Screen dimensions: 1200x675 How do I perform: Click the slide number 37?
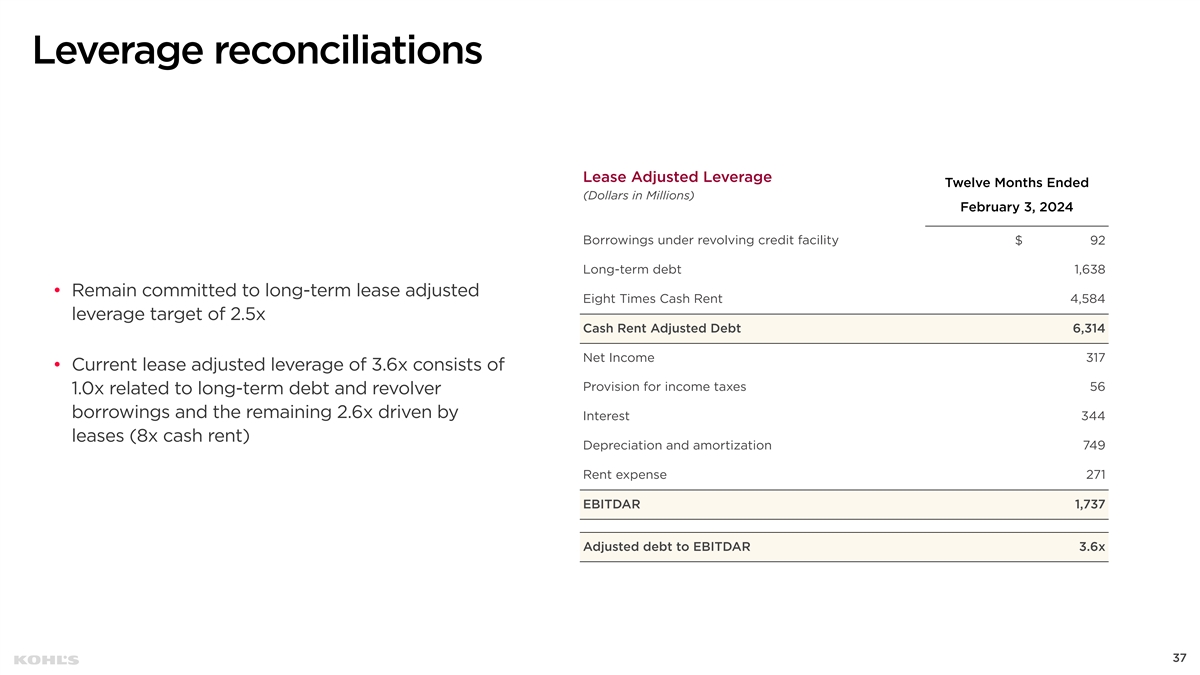click(1178, 658)
